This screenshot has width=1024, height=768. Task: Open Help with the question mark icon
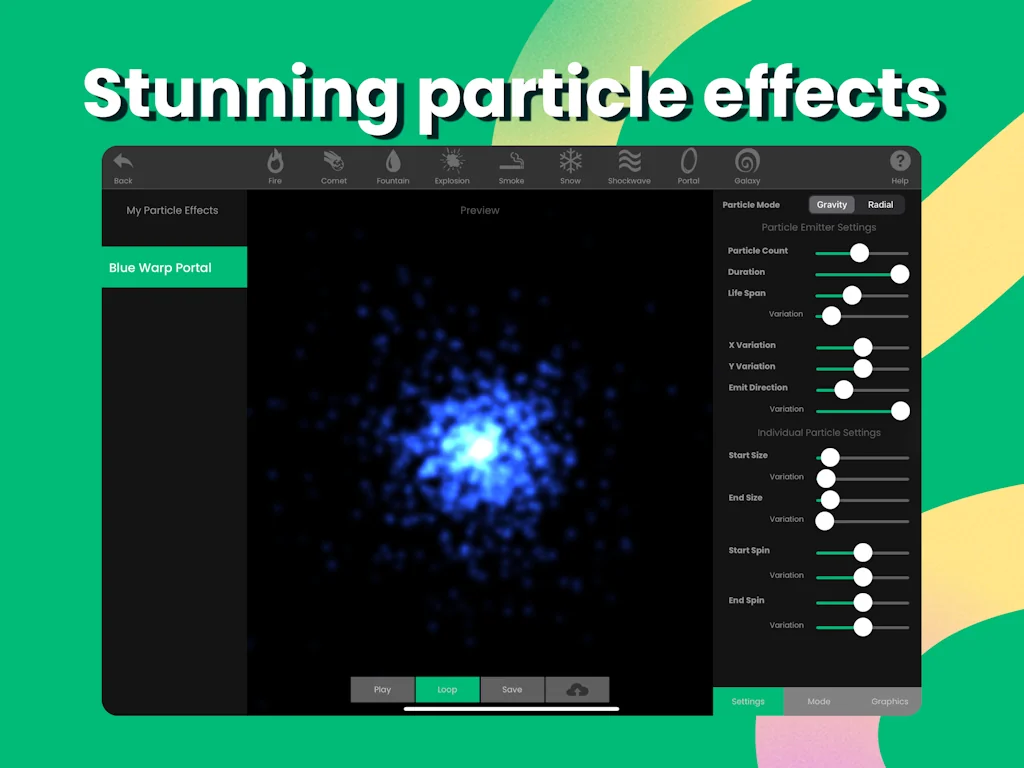900,162
